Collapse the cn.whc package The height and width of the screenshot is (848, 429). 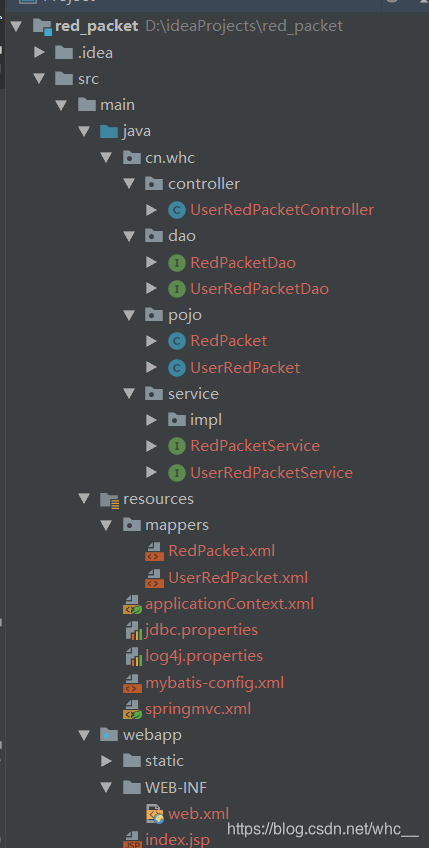[x=106, y=158]
